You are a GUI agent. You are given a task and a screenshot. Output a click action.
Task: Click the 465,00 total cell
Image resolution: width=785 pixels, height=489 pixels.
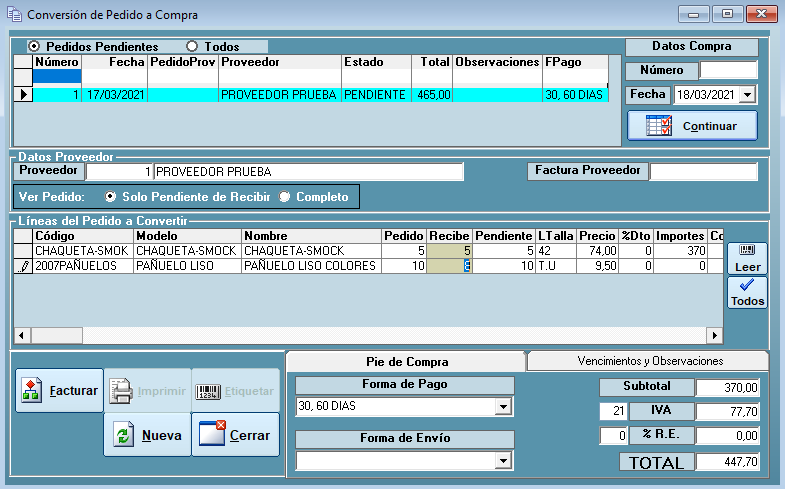[x=432, y=95]
